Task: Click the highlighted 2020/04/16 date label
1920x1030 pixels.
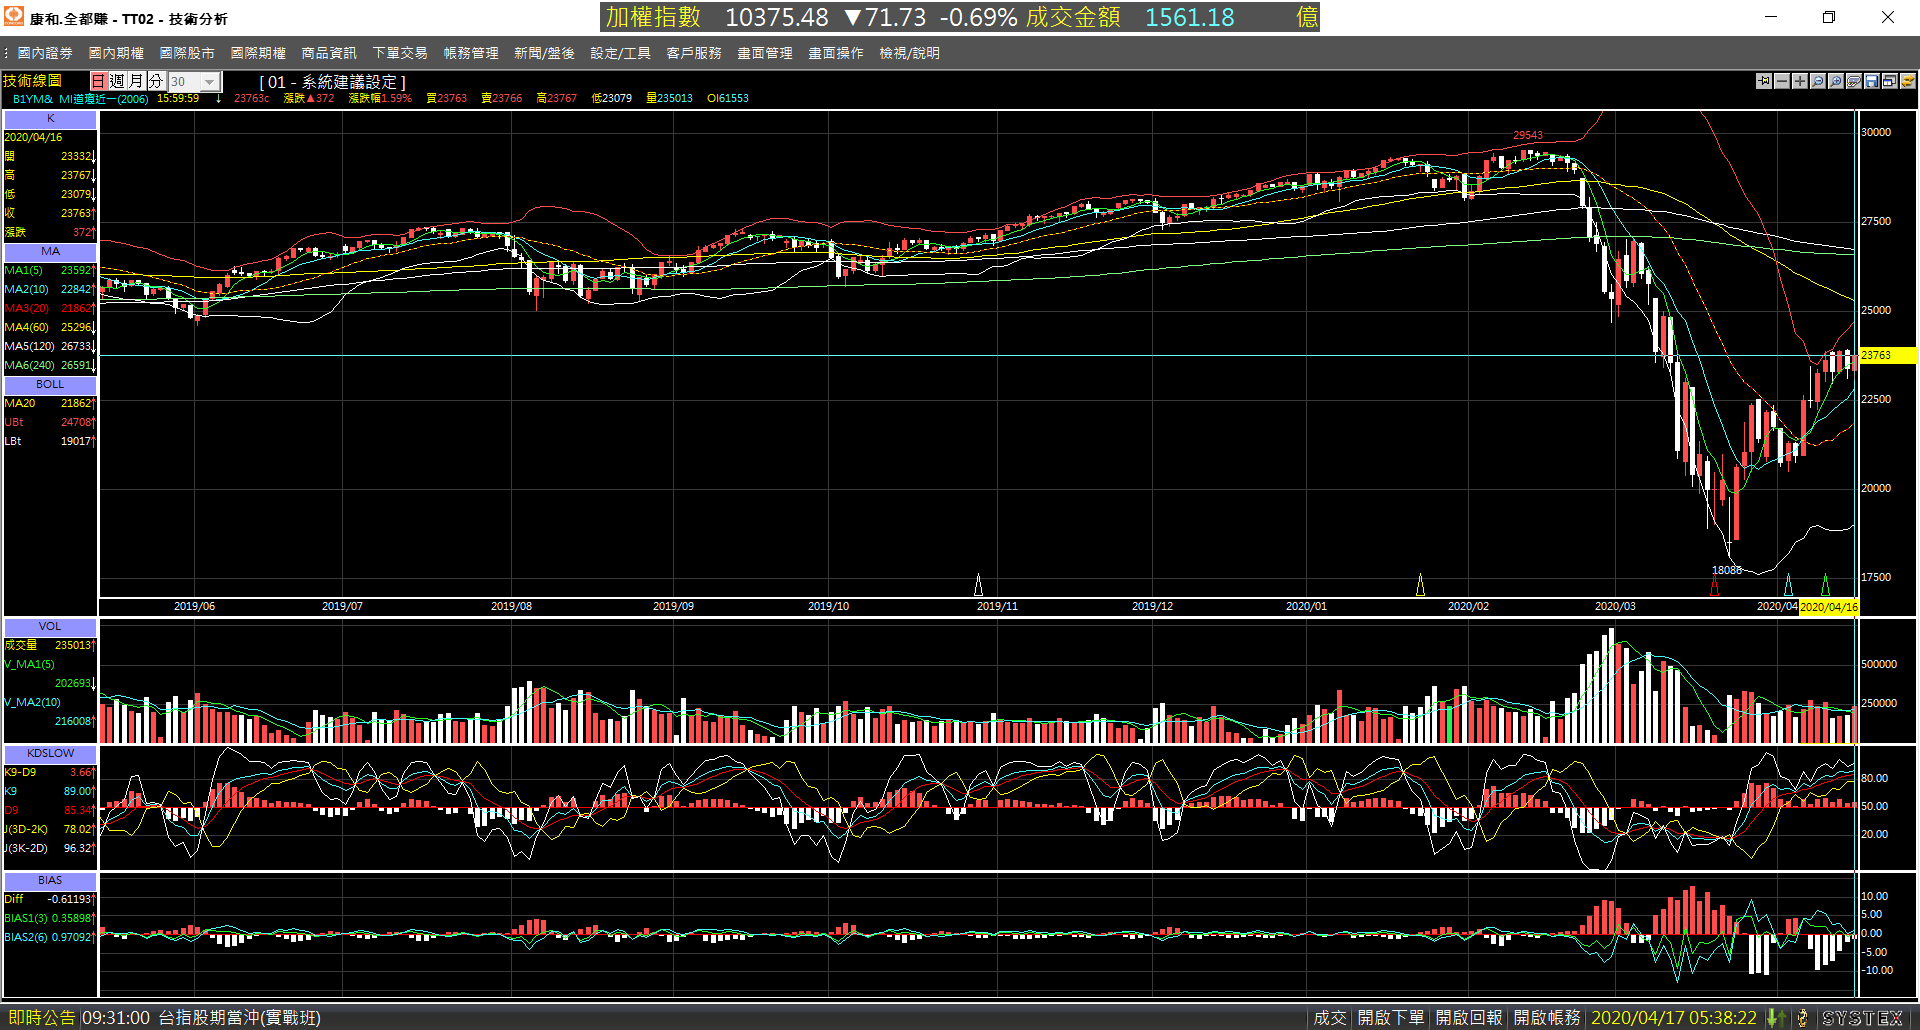Action: [x=1829, y=607]
